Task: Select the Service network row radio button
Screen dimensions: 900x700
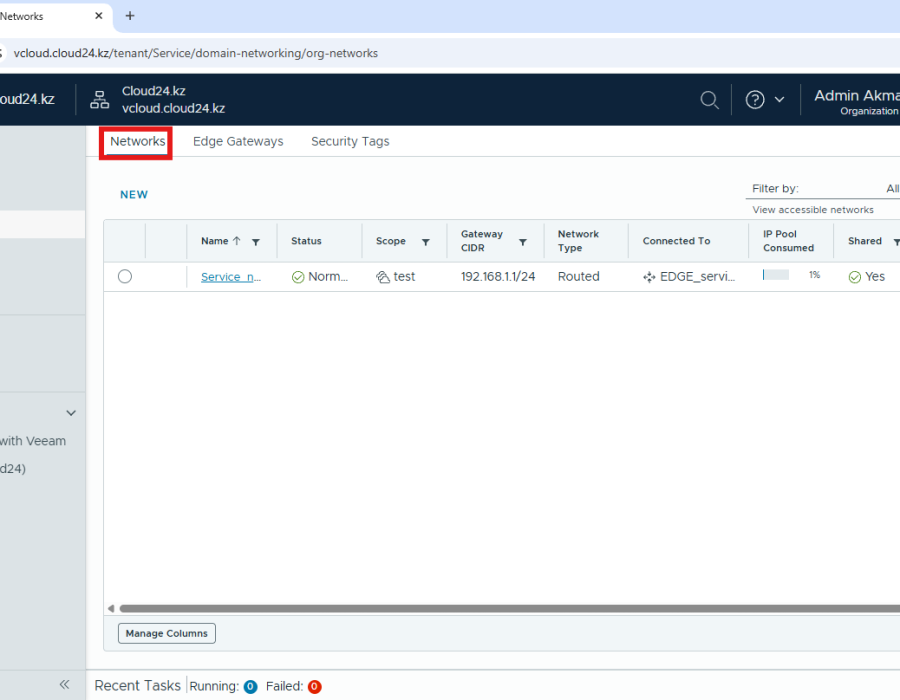Action: (x=125, y=277)
